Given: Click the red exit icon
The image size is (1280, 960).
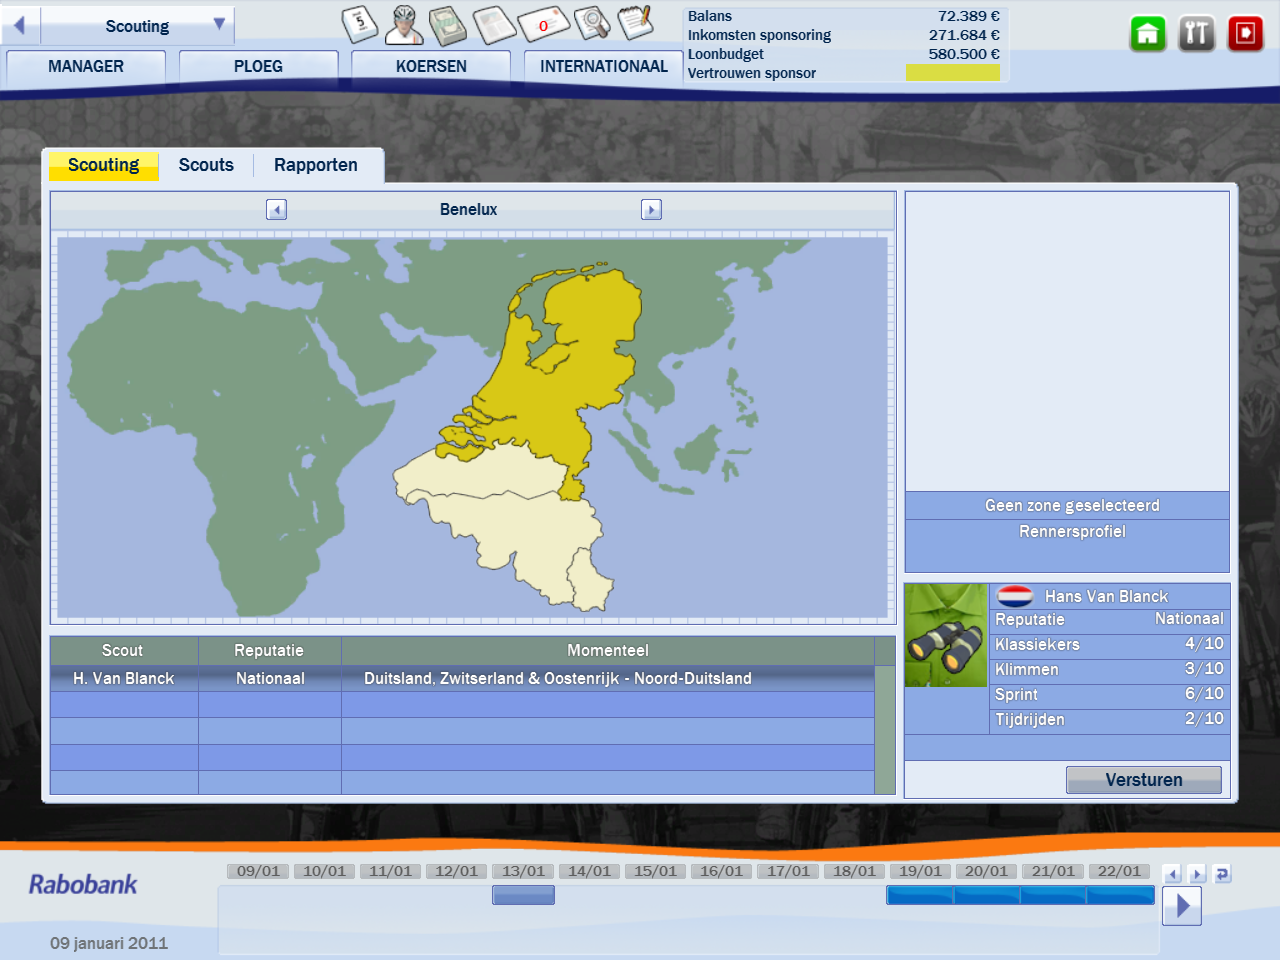Looking at the screenshot, I should pyautogui.click(x=1245, y=34).
